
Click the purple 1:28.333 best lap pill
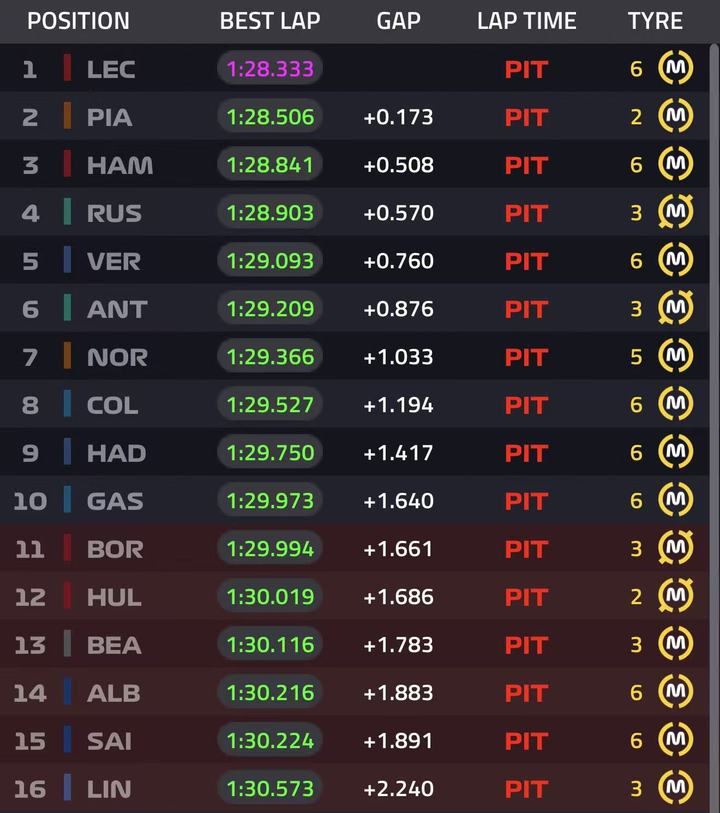tap(270, 68)
